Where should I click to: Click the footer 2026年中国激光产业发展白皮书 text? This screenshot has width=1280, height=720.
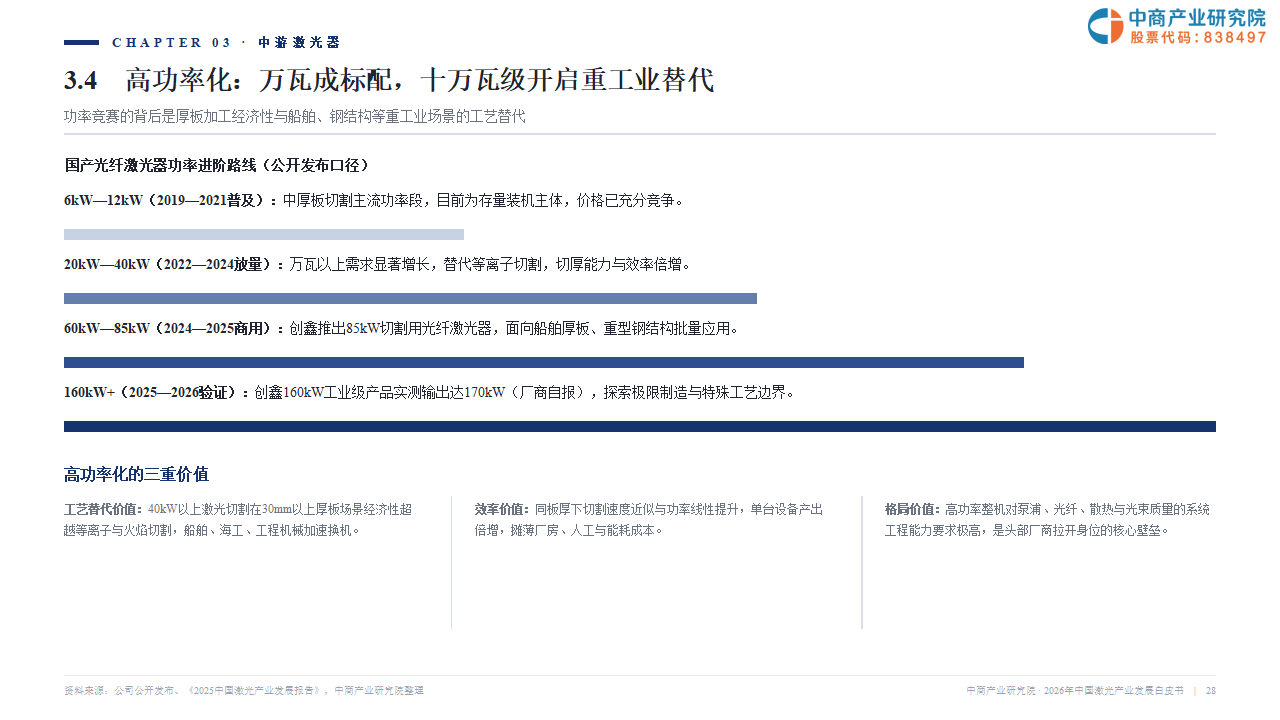click(x=1113, y=690)
